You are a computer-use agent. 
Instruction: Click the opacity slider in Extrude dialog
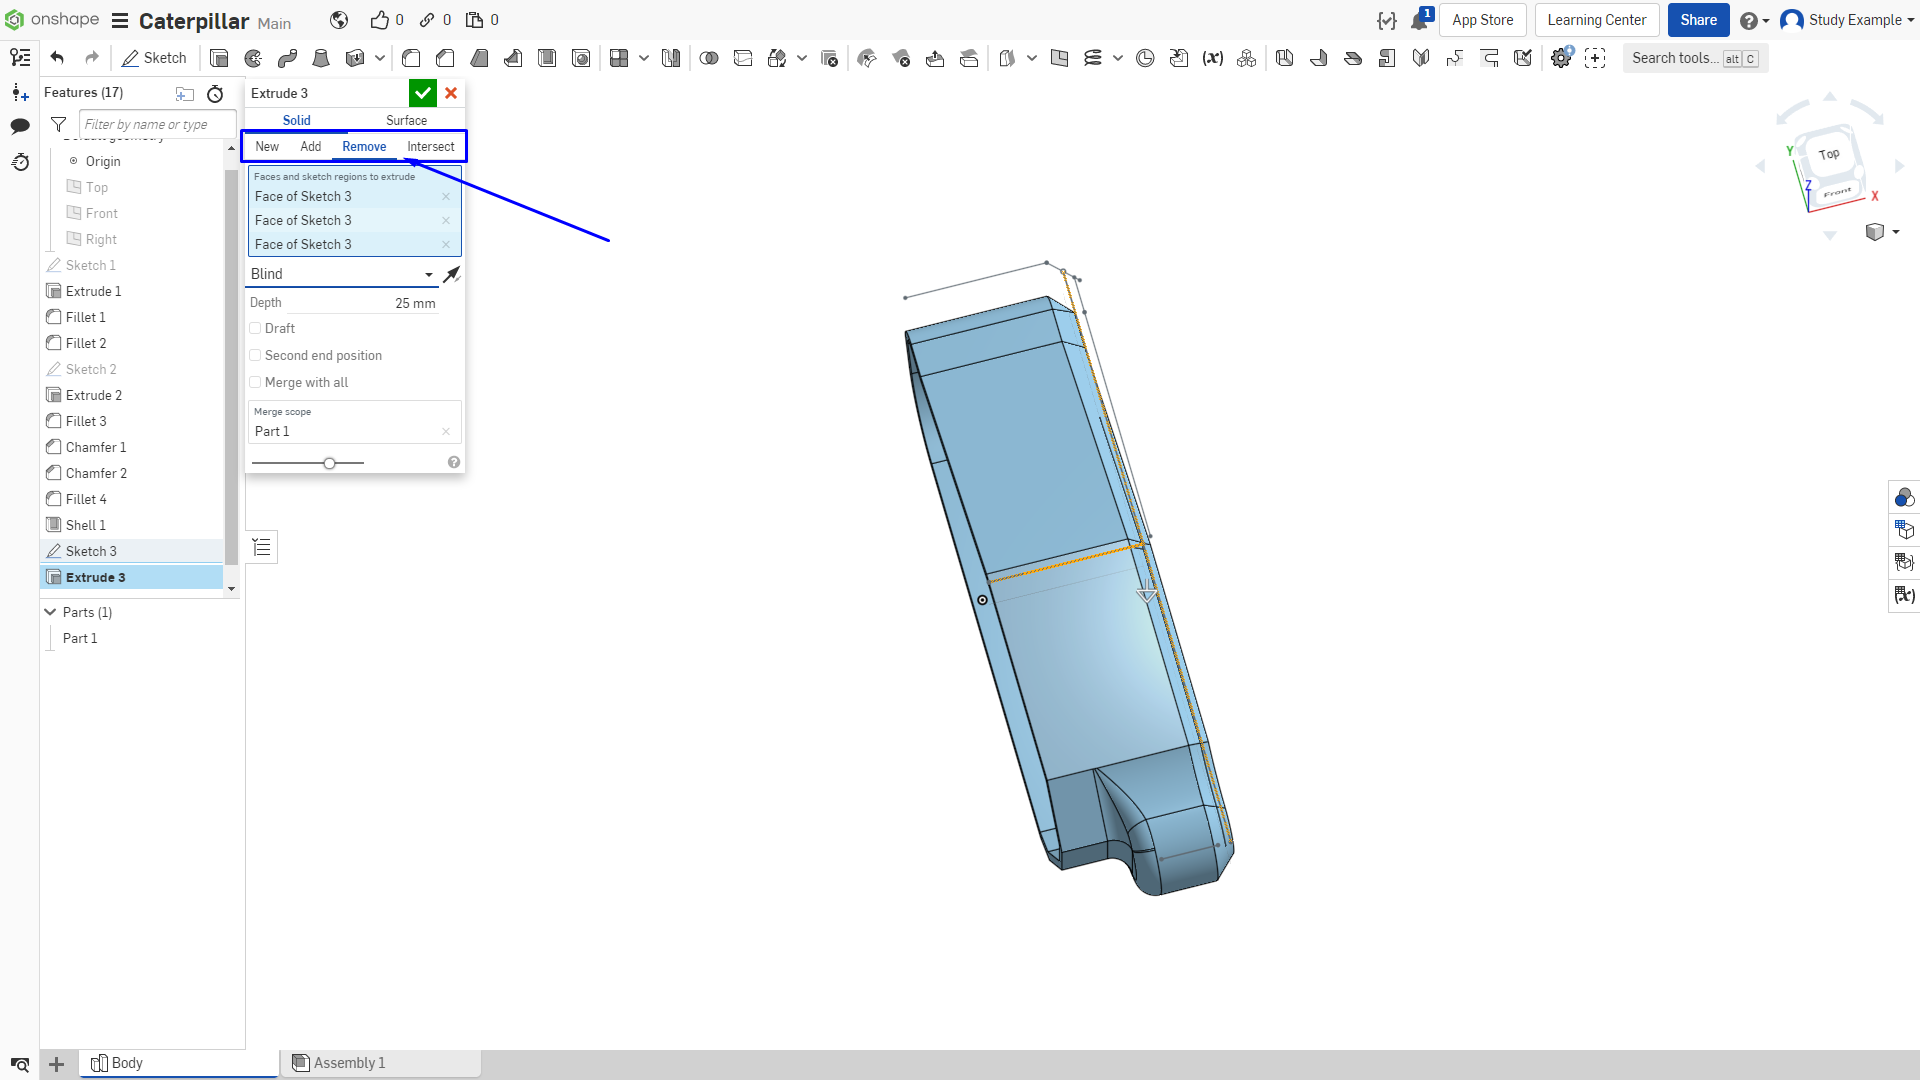[x=308, y=463]
